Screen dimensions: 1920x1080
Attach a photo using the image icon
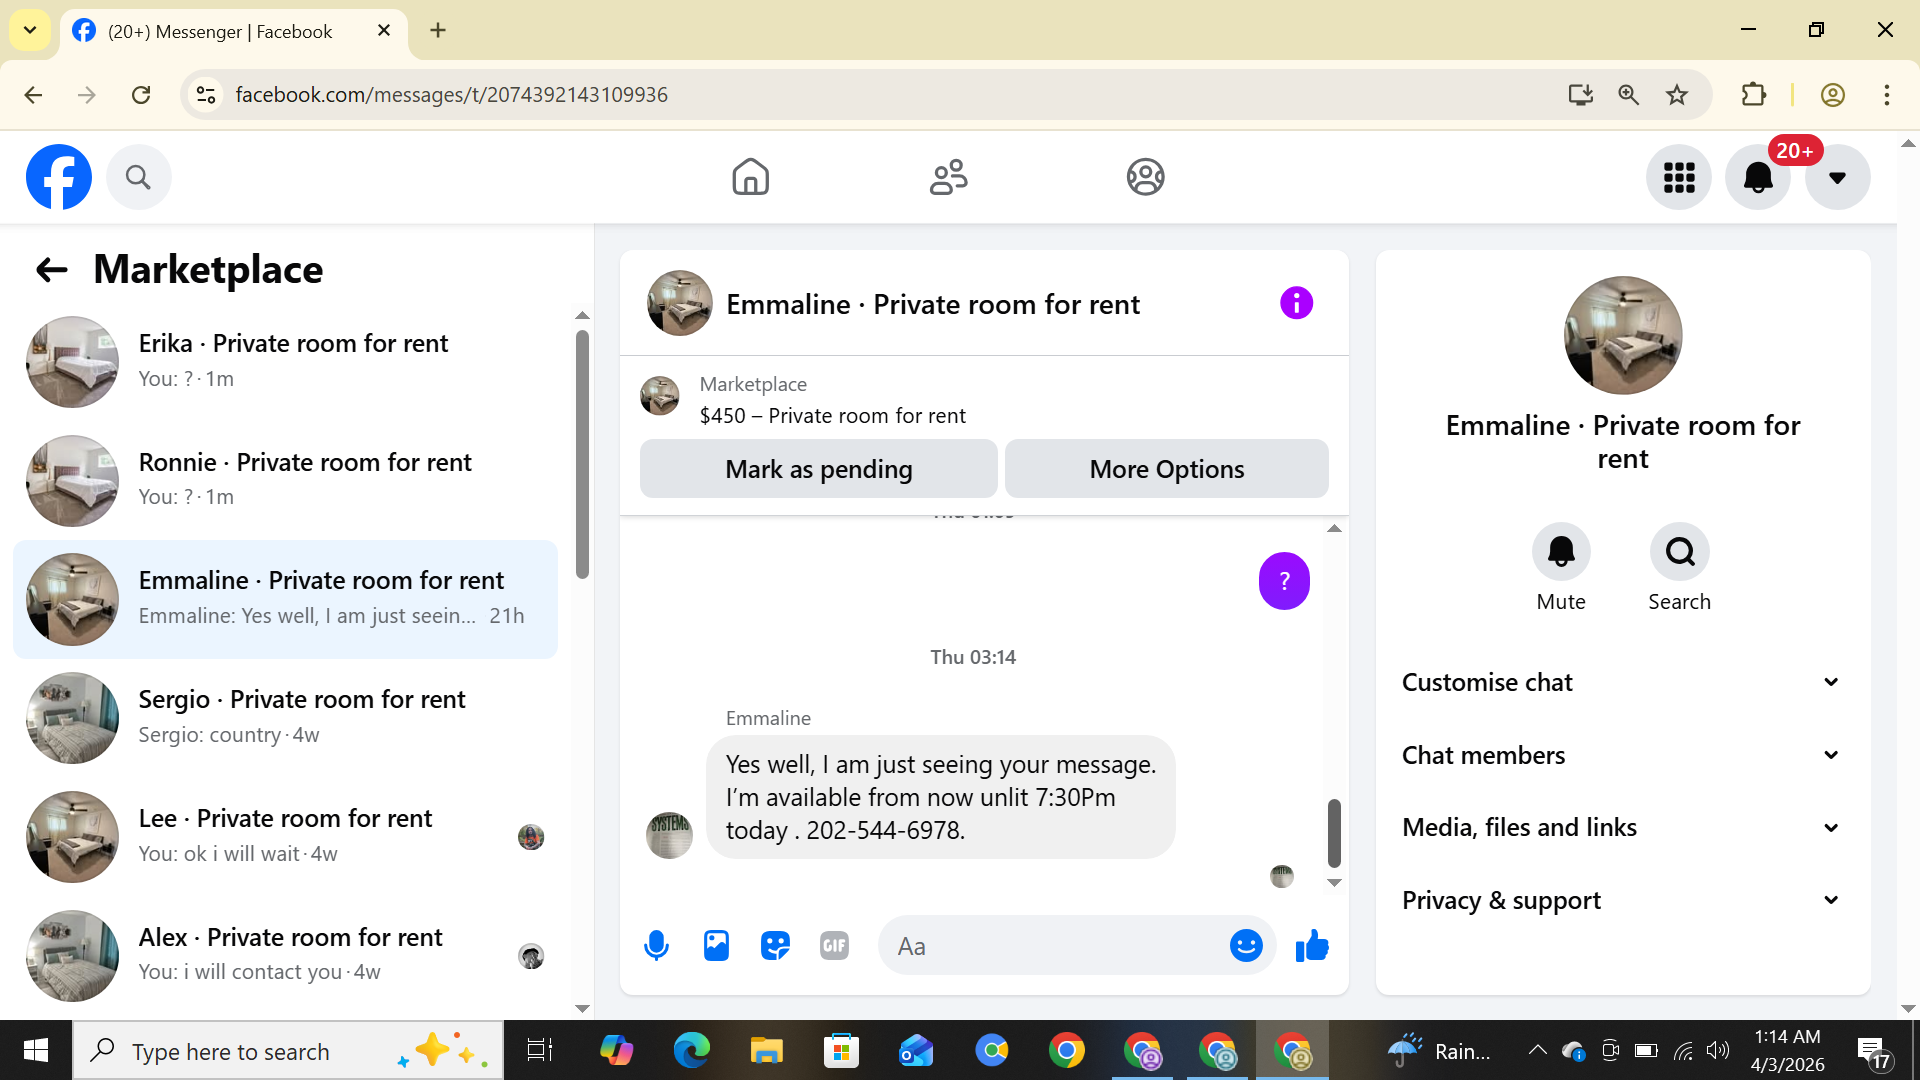pos(716,945)
